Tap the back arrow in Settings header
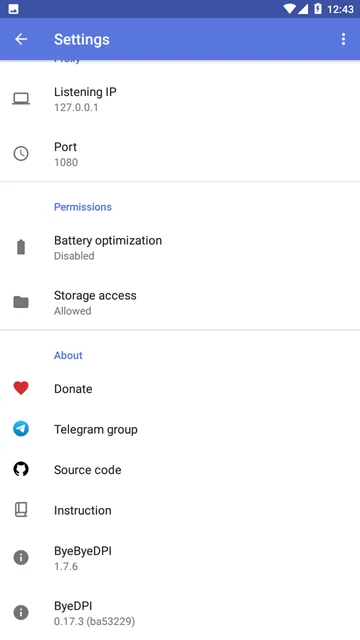 [21, 39]
